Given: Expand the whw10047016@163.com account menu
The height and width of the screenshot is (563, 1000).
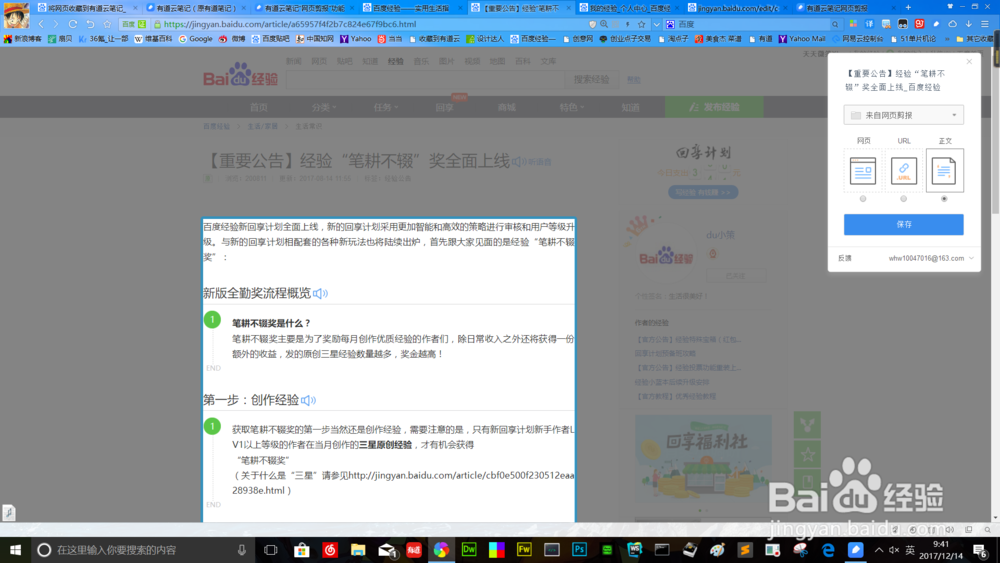Looking at the screenshot, I should (x=931, y=258).
